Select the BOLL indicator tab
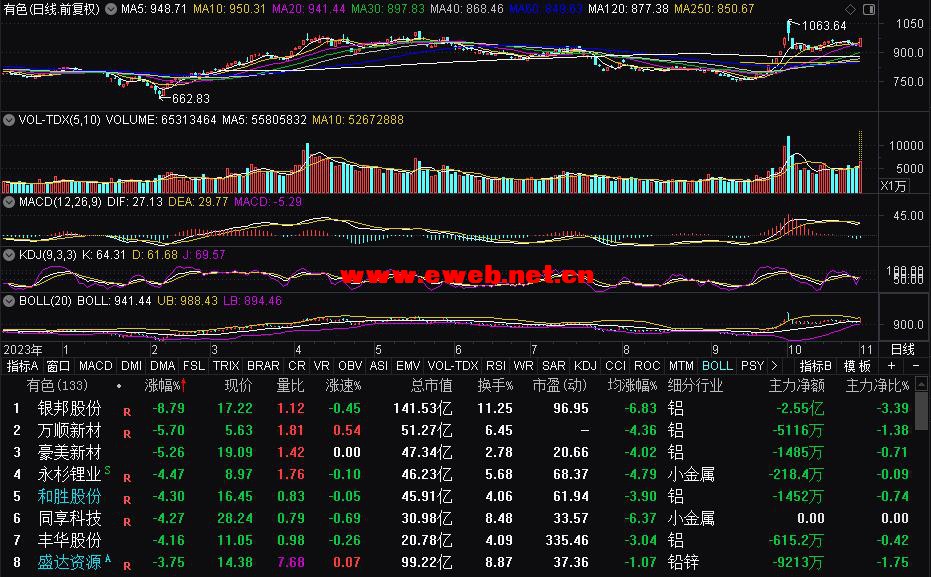 (x=717, y=366)
